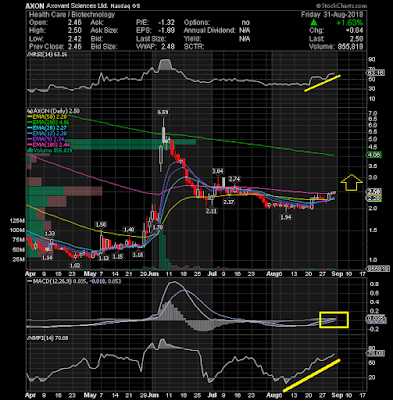Click the 2.11 June low label
Screen dimensions: 393x400
211,211
